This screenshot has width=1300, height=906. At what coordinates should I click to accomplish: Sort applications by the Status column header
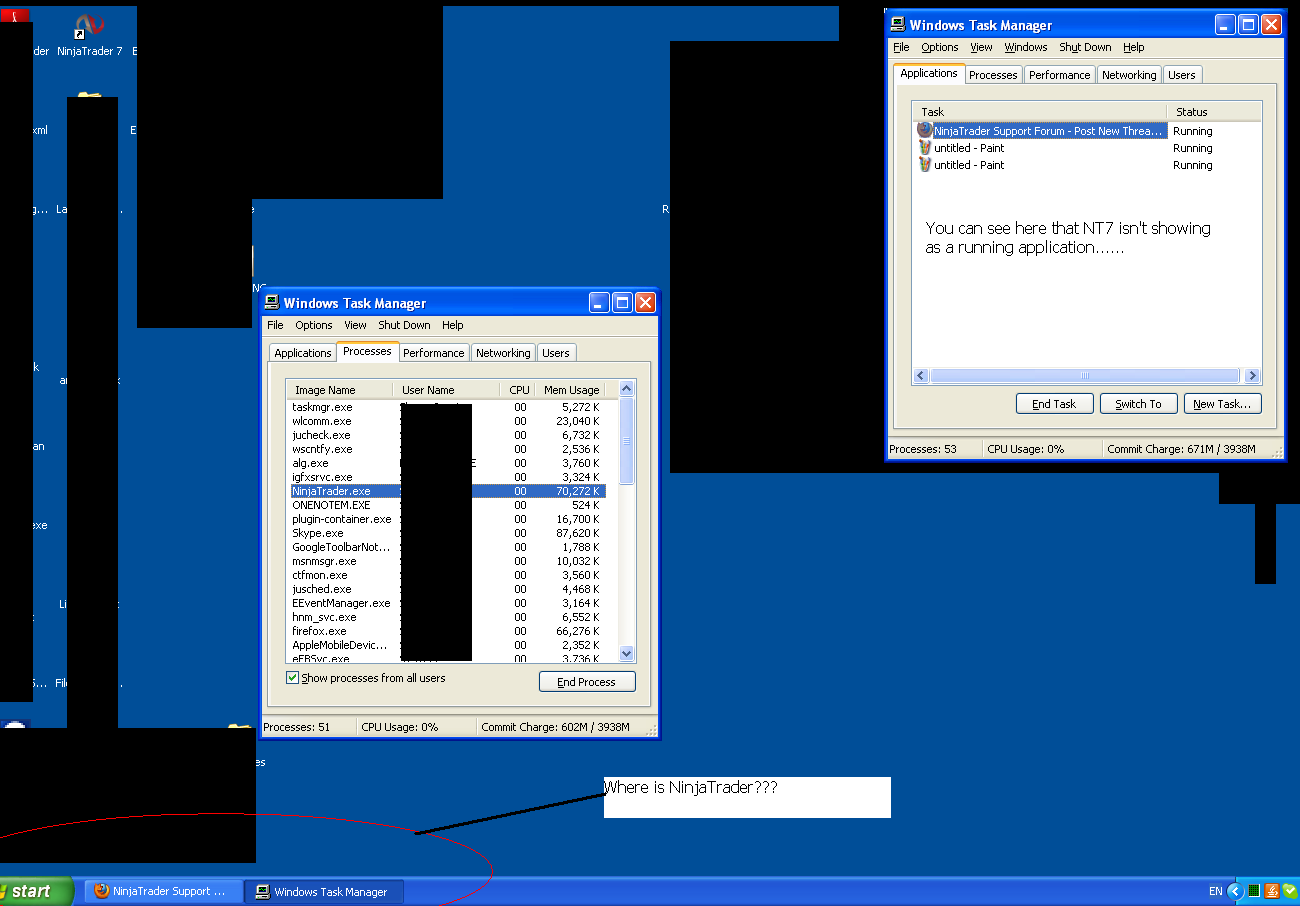pyautogui.click(x=1214, y=112)
